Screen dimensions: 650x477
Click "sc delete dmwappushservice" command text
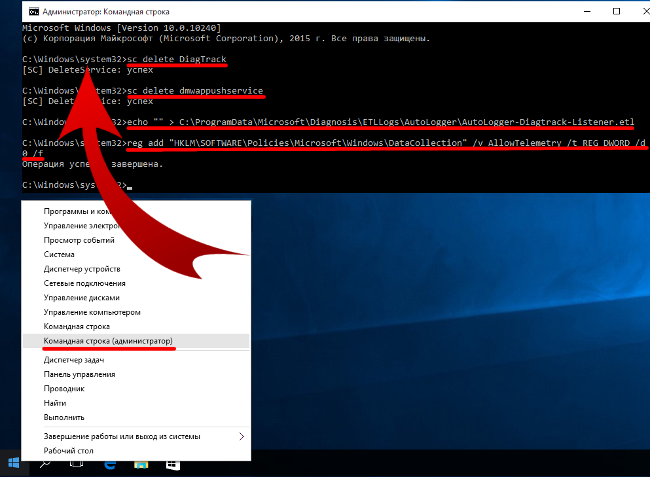point(195,91)
